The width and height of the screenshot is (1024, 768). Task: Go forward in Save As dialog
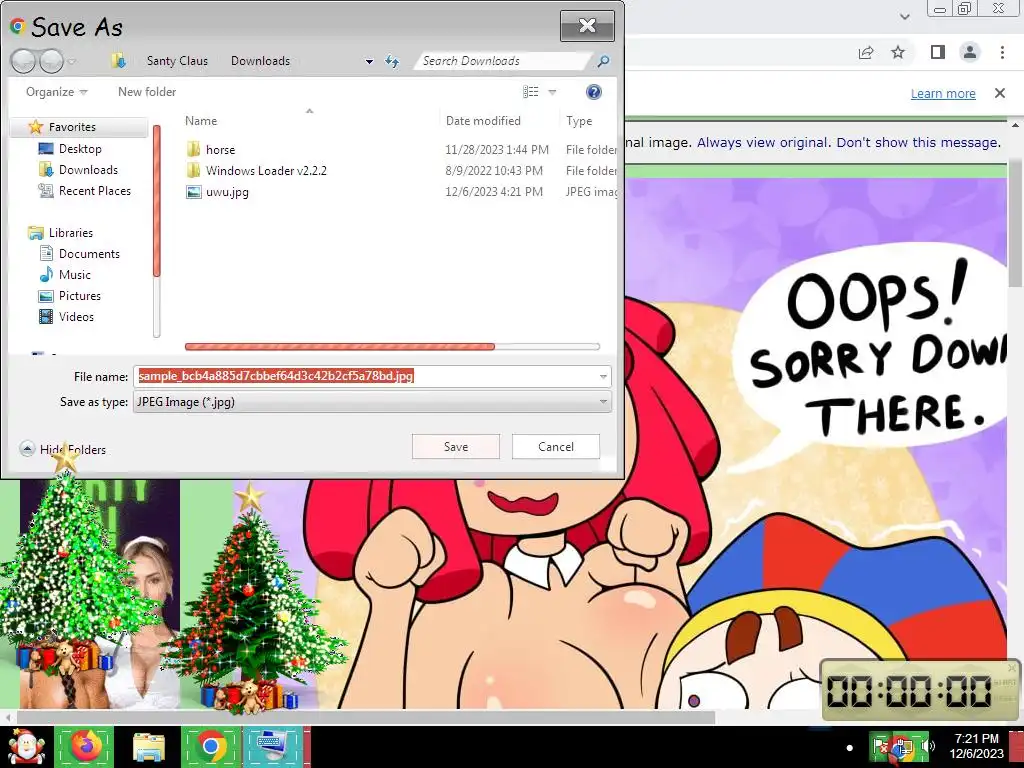point(51,61)
